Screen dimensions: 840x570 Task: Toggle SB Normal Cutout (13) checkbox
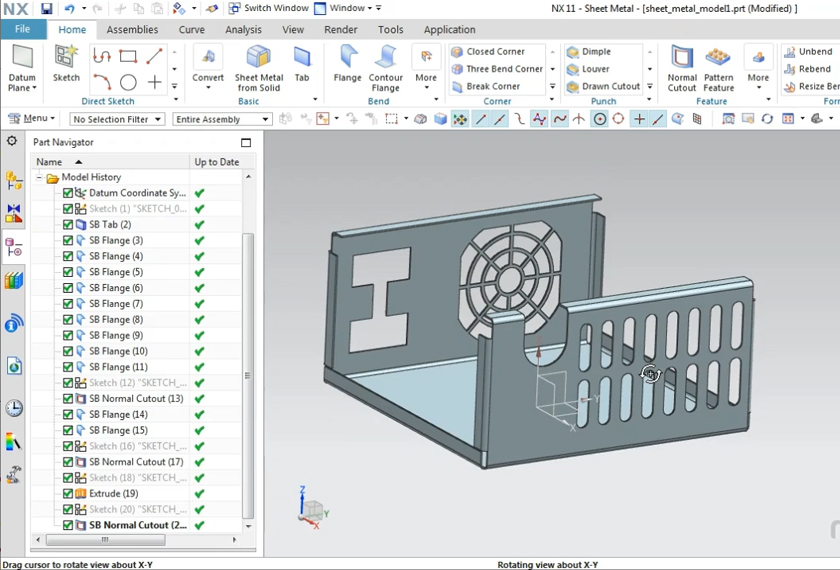coord(68,399)
